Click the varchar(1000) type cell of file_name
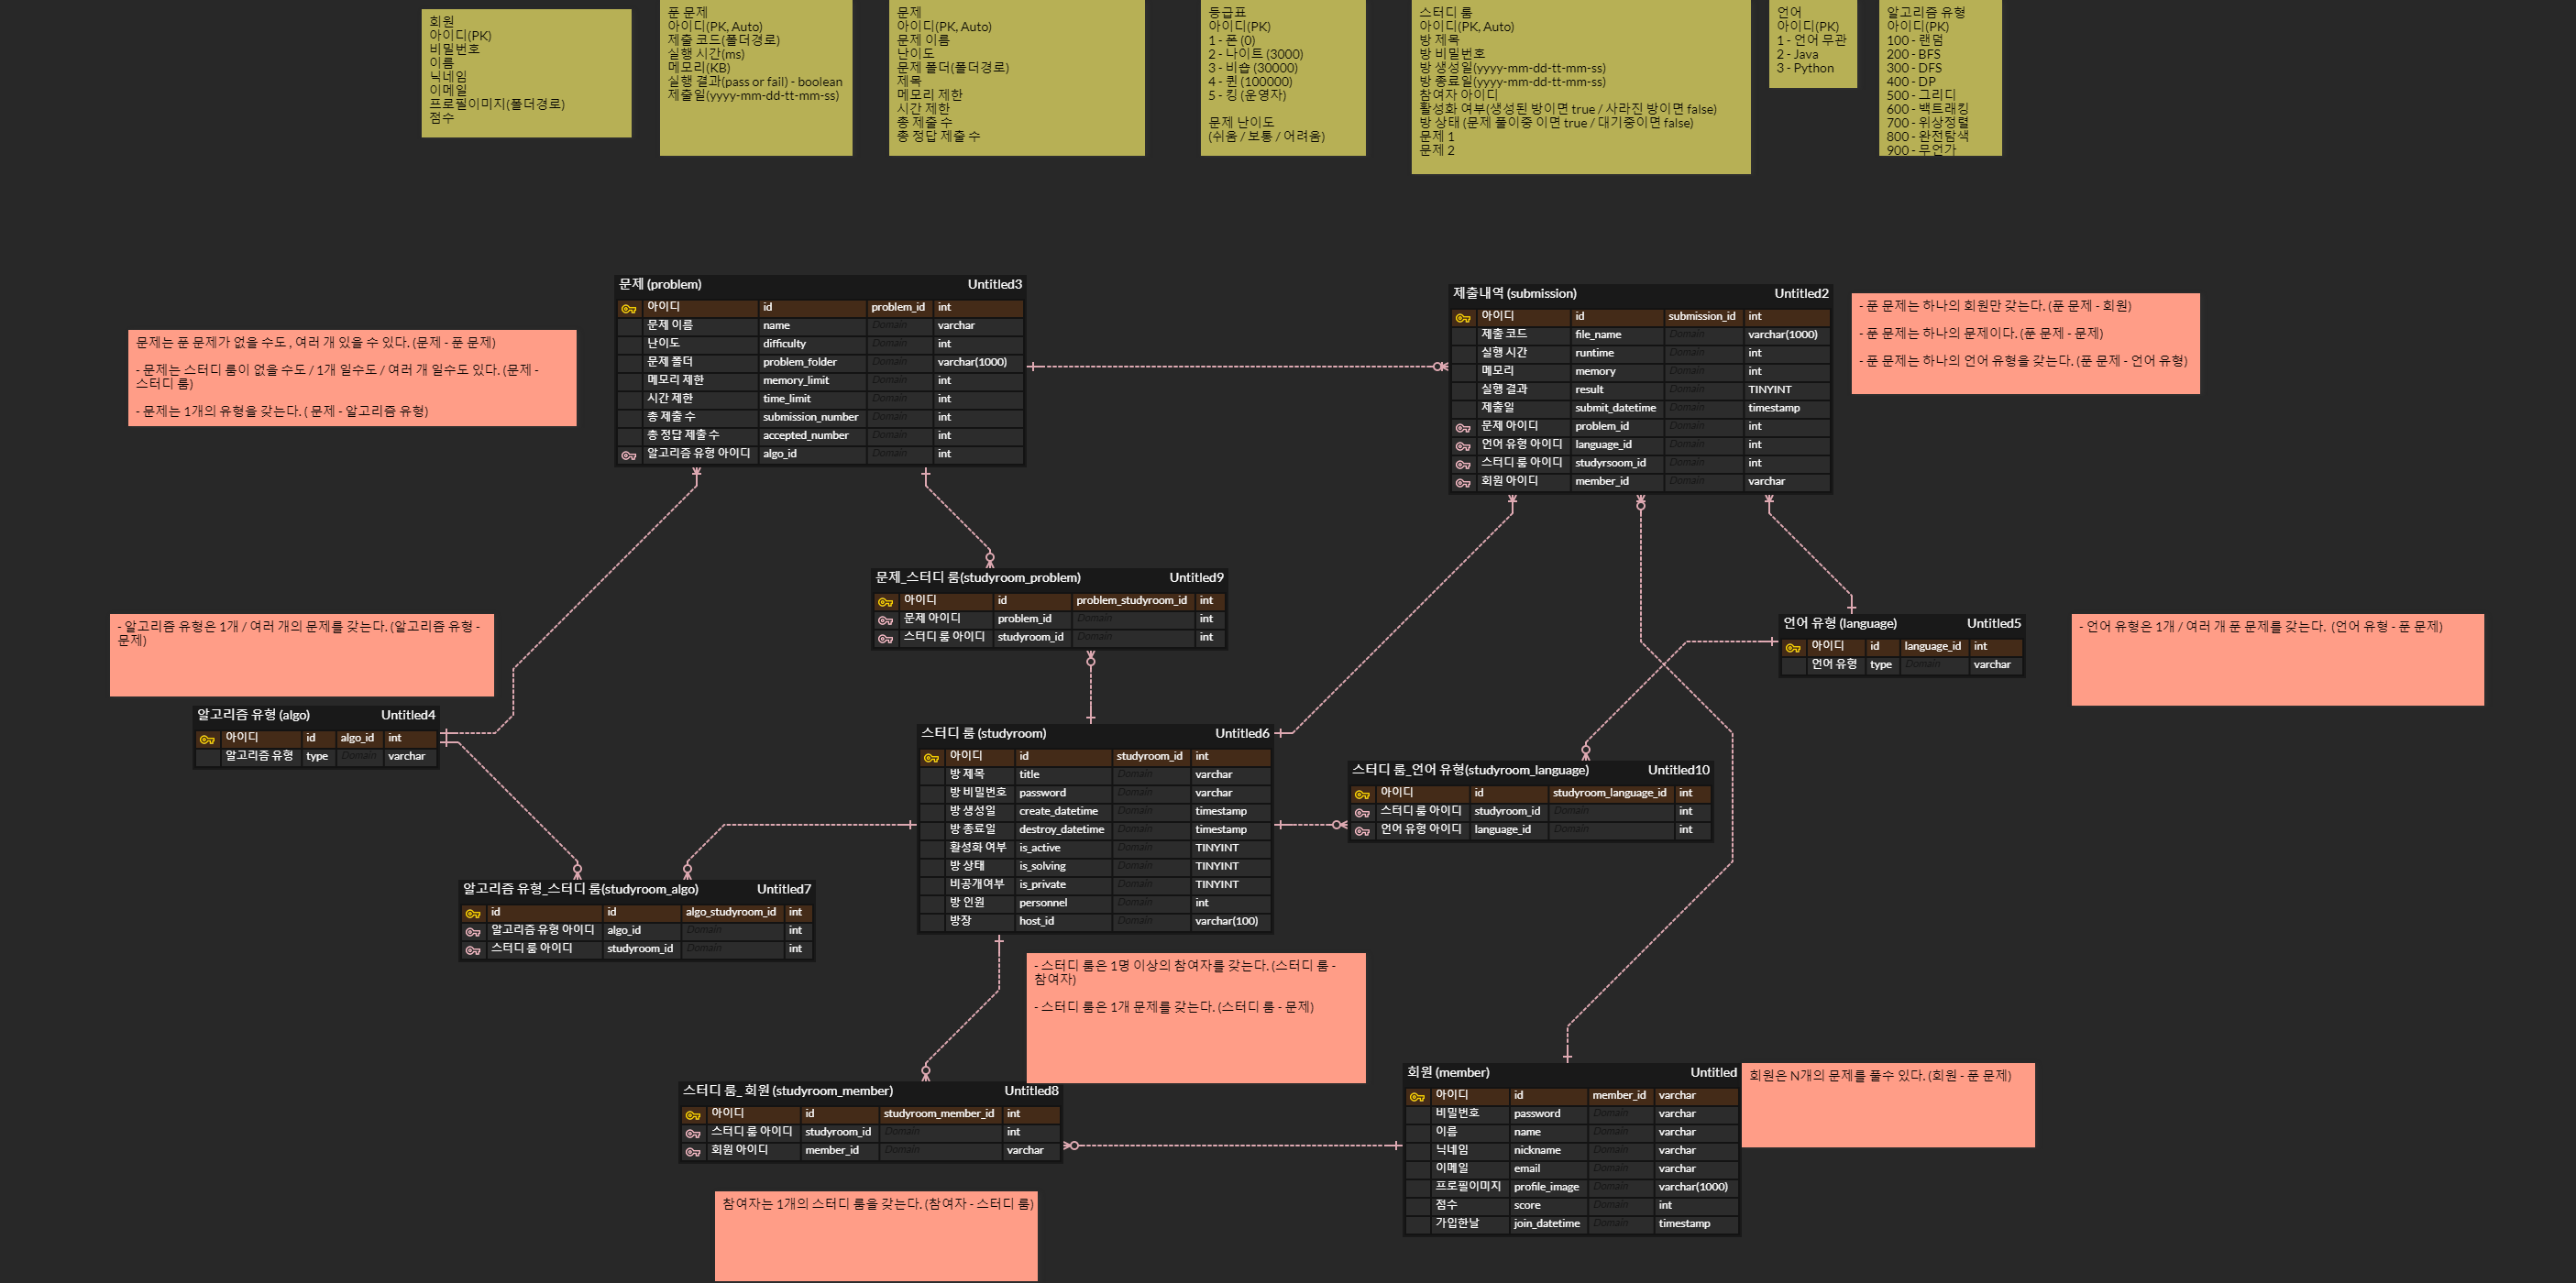The height and width of the screenshot is (1283, 2576). pyautogui.click(x=1784, y=334)
